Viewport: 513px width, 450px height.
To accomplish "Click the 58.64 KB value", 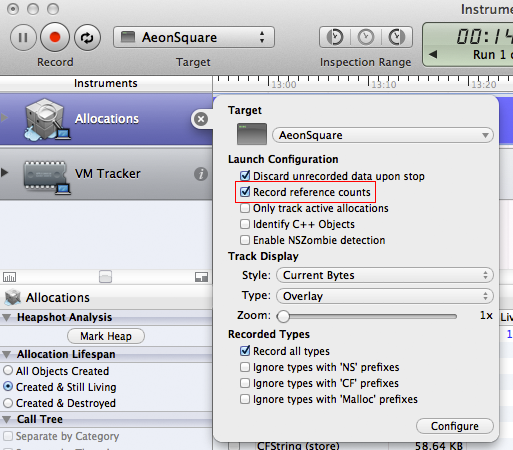I will tap(439, 446).
